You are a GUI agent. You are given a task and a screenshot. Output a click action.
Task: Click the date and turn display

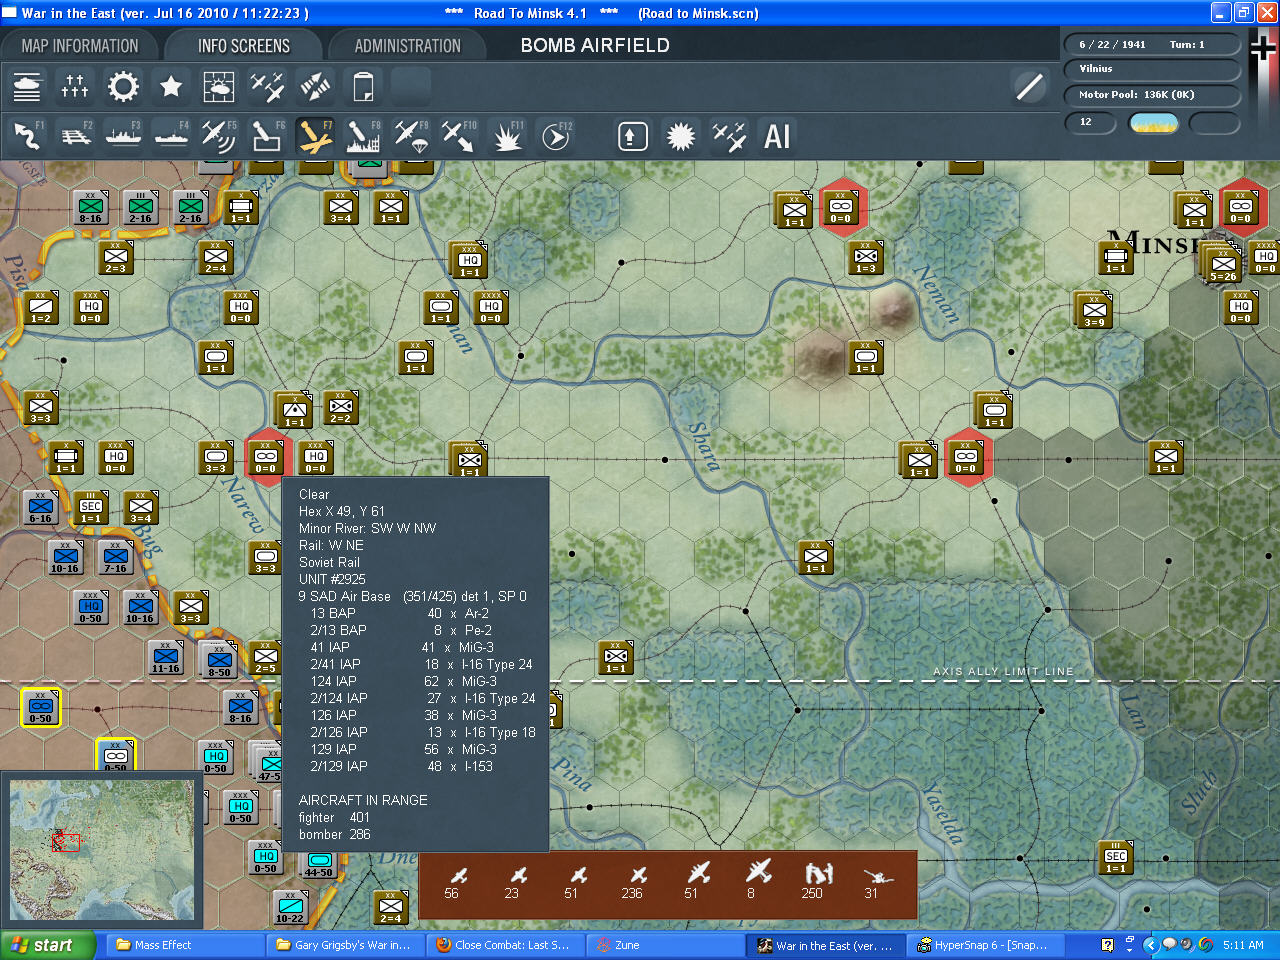(x=1152, y=45)
